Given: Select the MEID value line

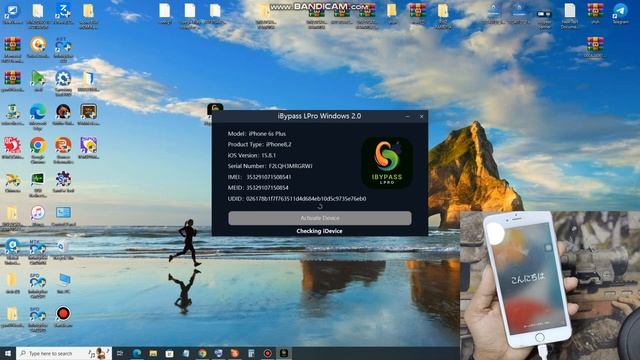Looking at the screenshot, I should point(258,187).
